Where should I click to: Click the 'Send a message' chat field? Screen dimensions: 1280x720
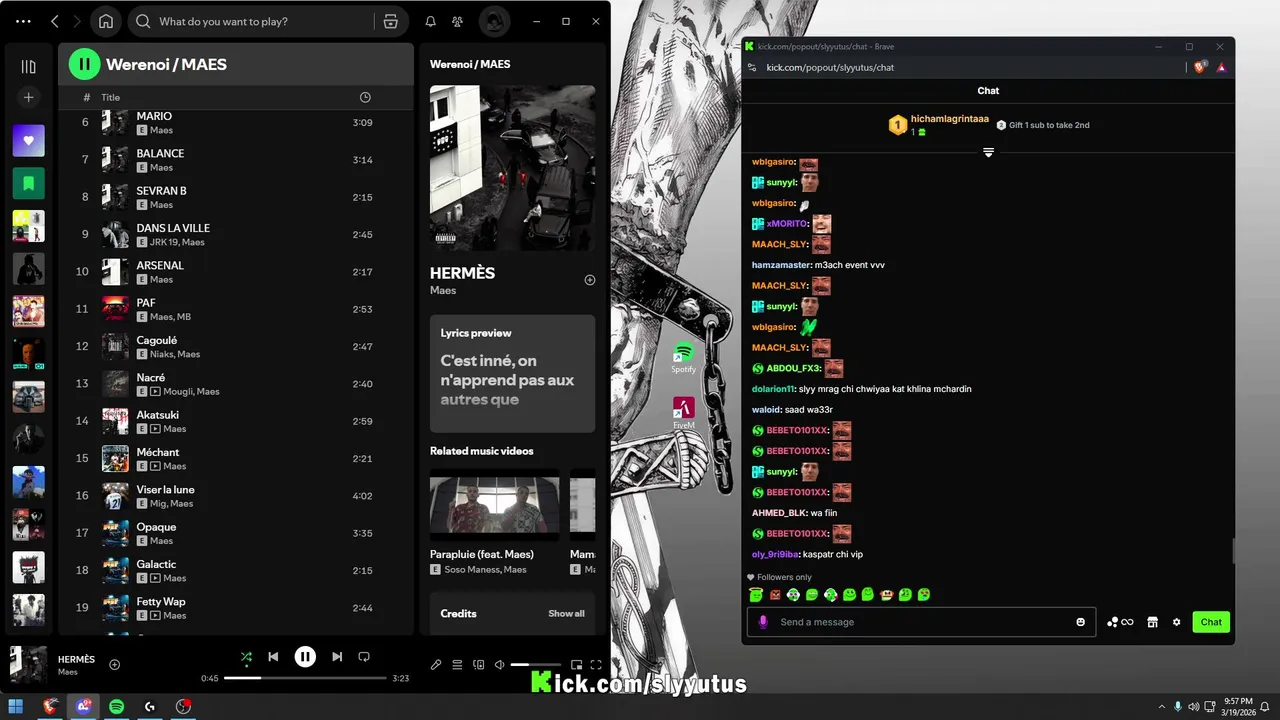(922, 622)
